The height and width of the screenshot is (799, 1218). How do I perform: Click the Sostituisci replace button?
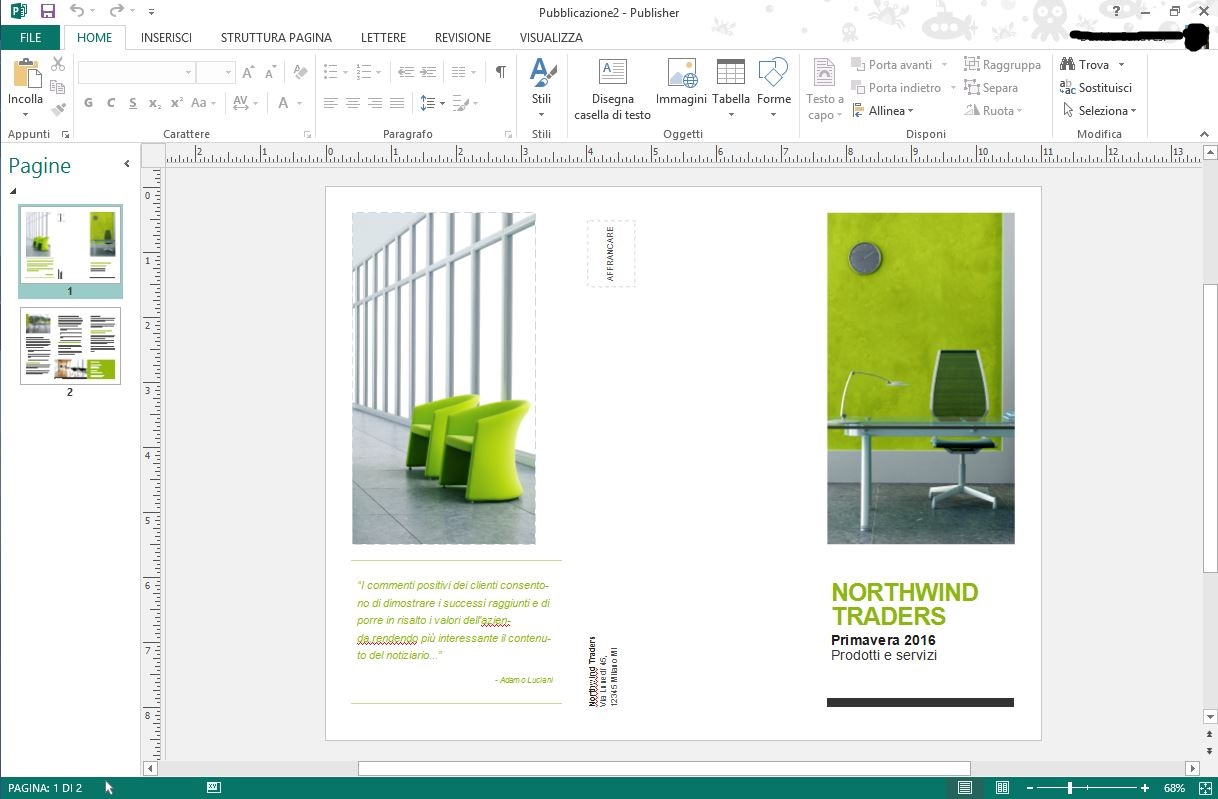pyautogui.click(x=1096, y=88)
